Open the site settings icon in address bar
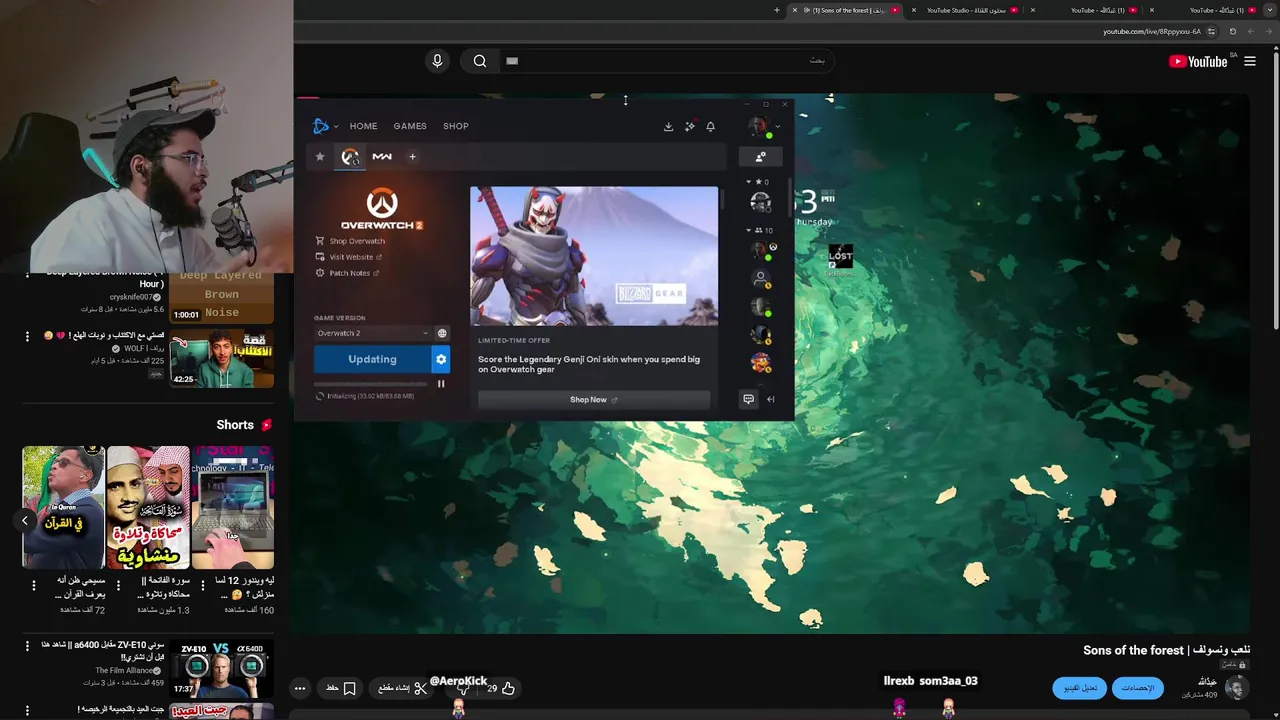This screenshot has width=1280, height=720. [x=1213, y=31]
